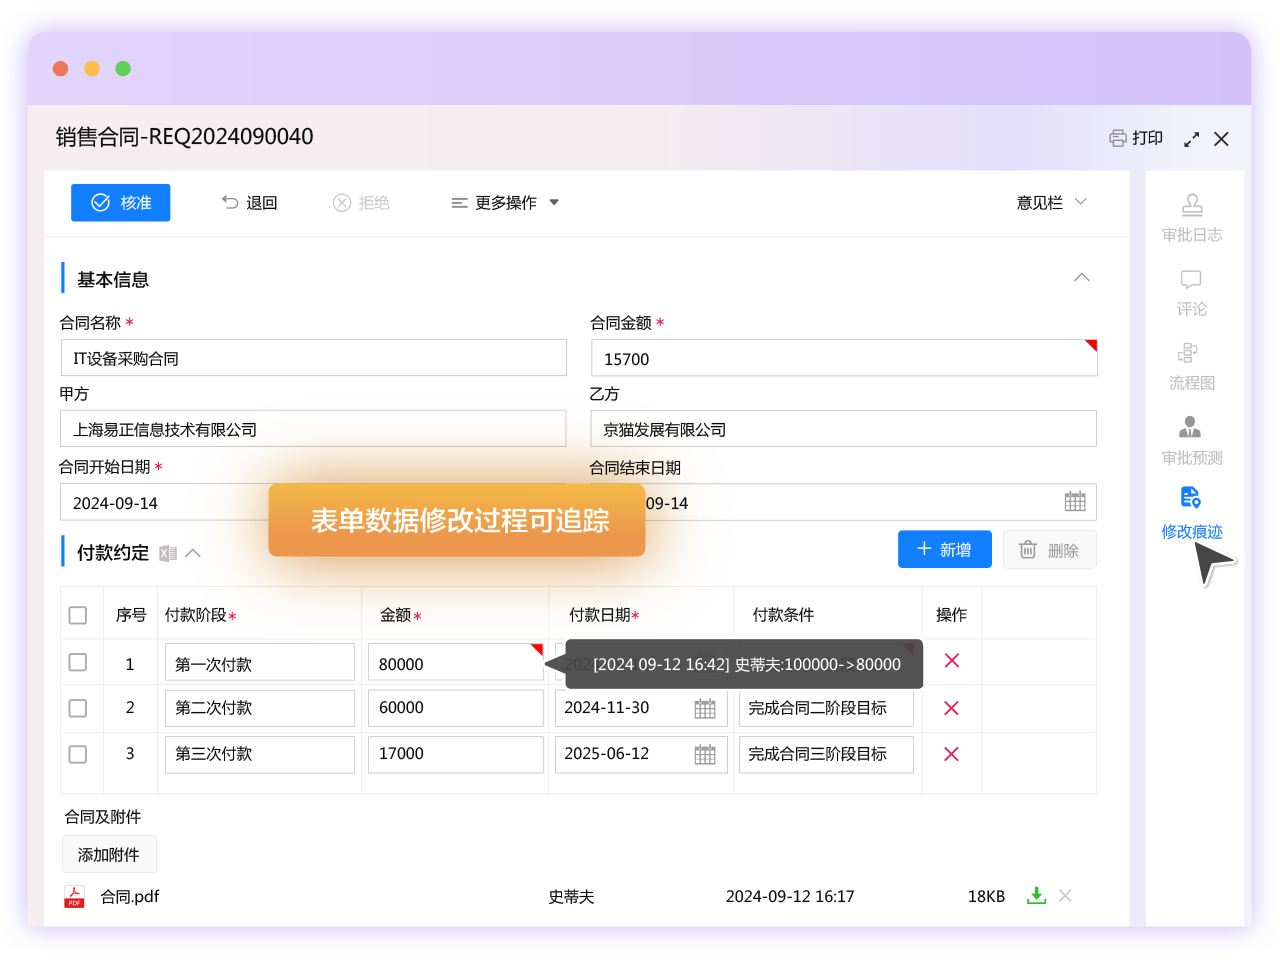Click 添加附件 to add an attachment
This screenshot has width=1280, height=972.
pyautogui.click(x=108, y=854)
